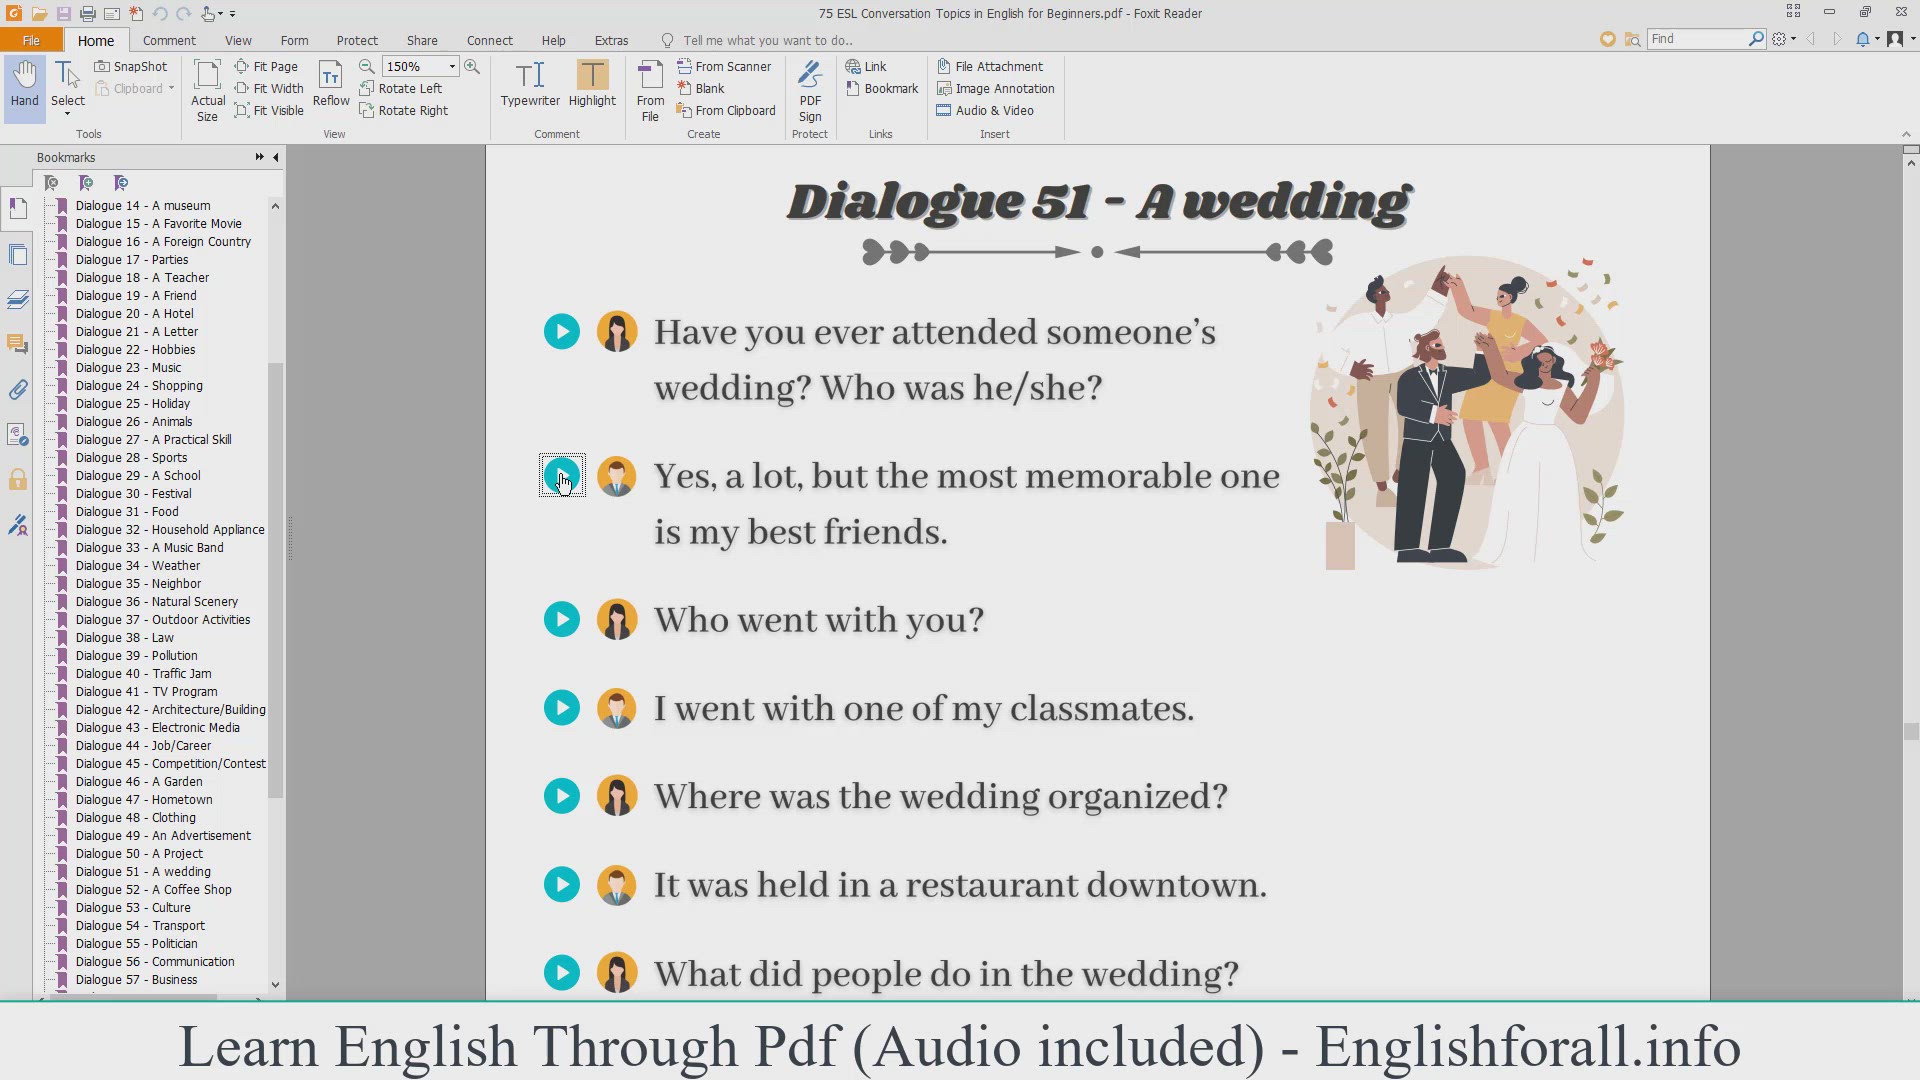Viewport: 1920px width, 1080px height.
Task: Open the Comments sidebar panel
Action: point(18,344)
